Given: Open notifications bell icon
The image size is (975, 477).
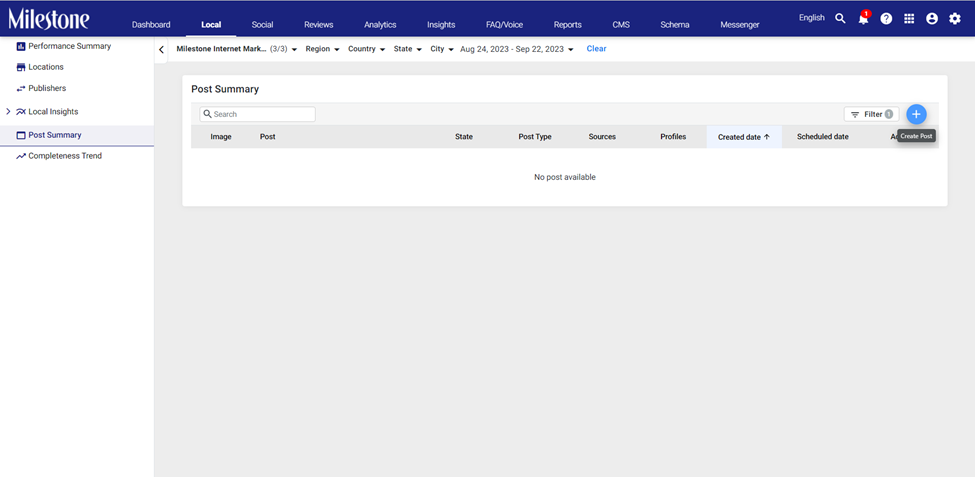Looking at the screenshot, I should (863, 19).
